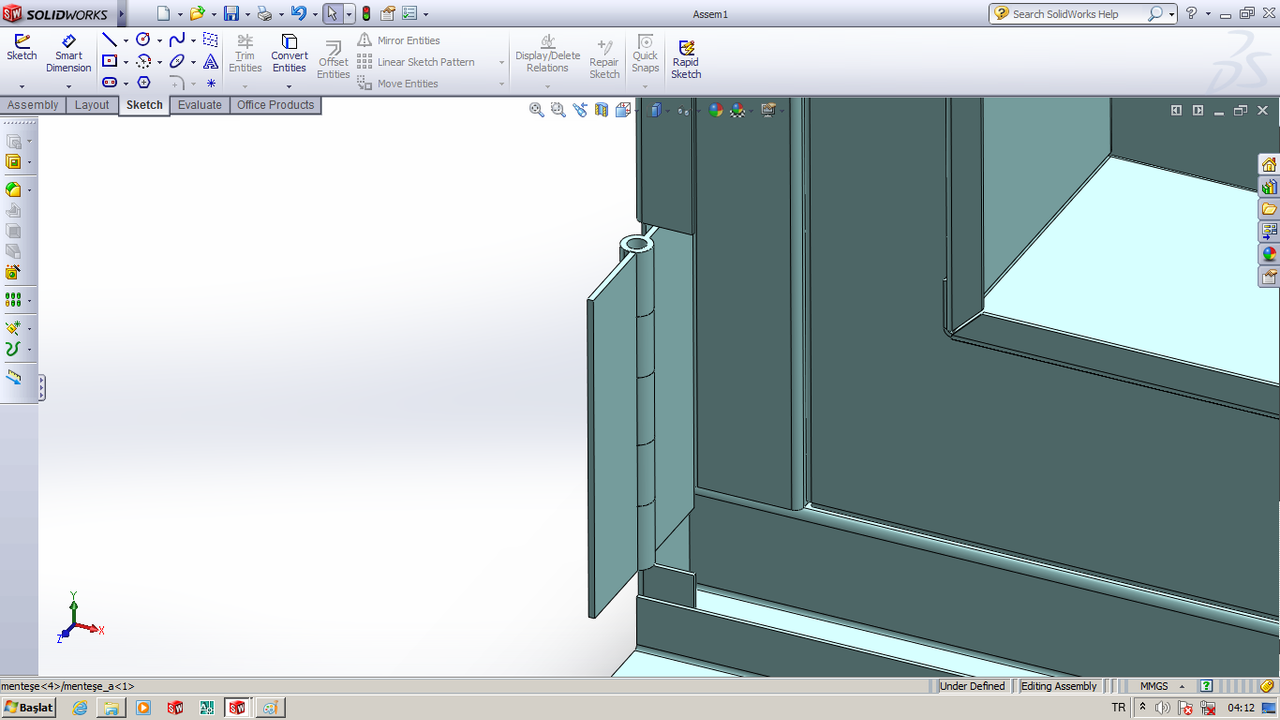Click the Move Entities button

(398, 84)
